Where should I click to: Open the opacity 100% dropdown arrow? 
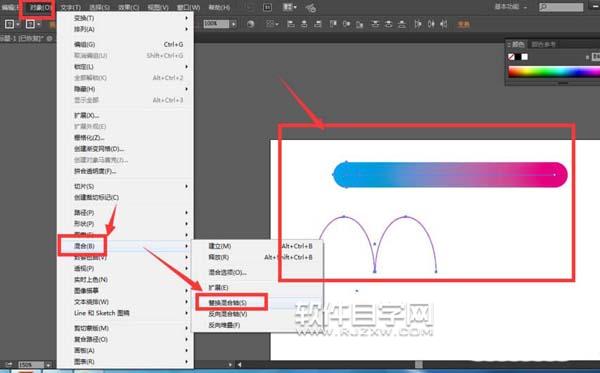[233, 24]
